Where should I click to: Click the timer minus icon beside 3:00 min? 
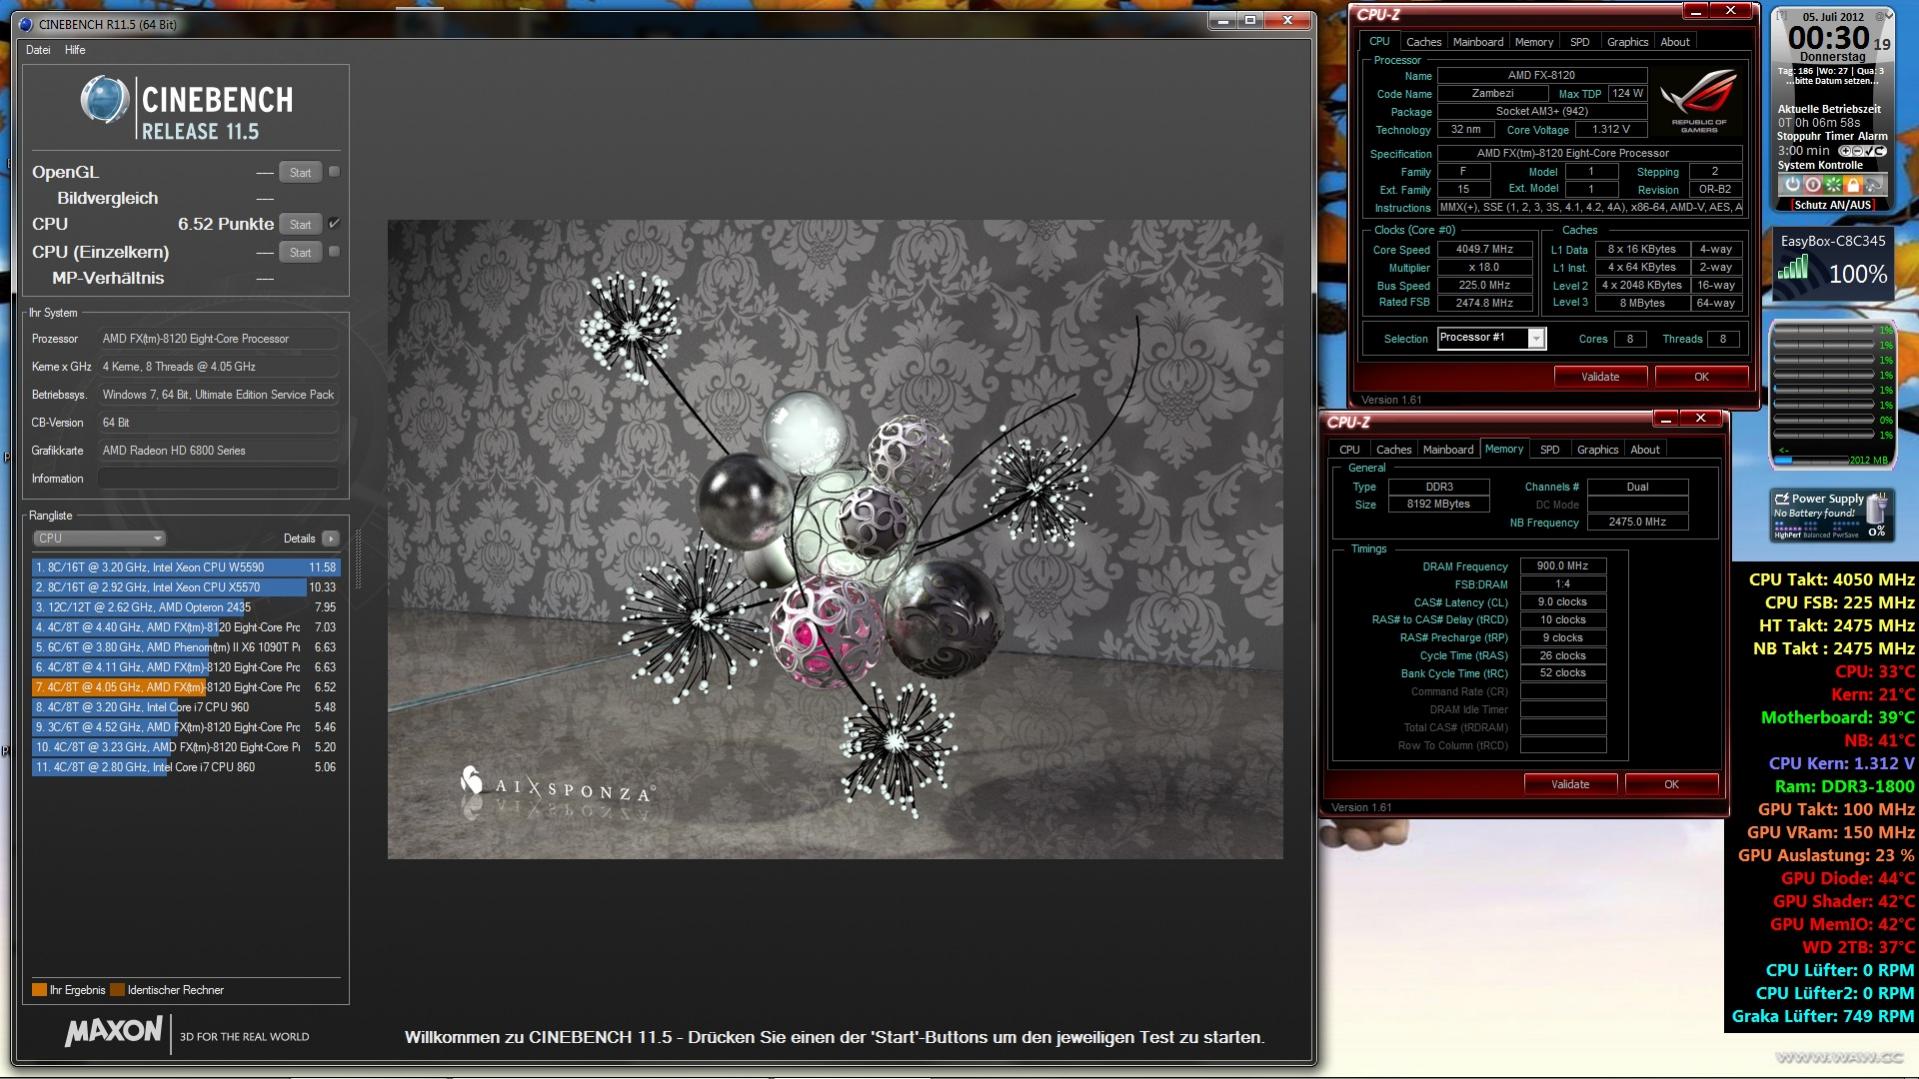tap(1855, 151)
